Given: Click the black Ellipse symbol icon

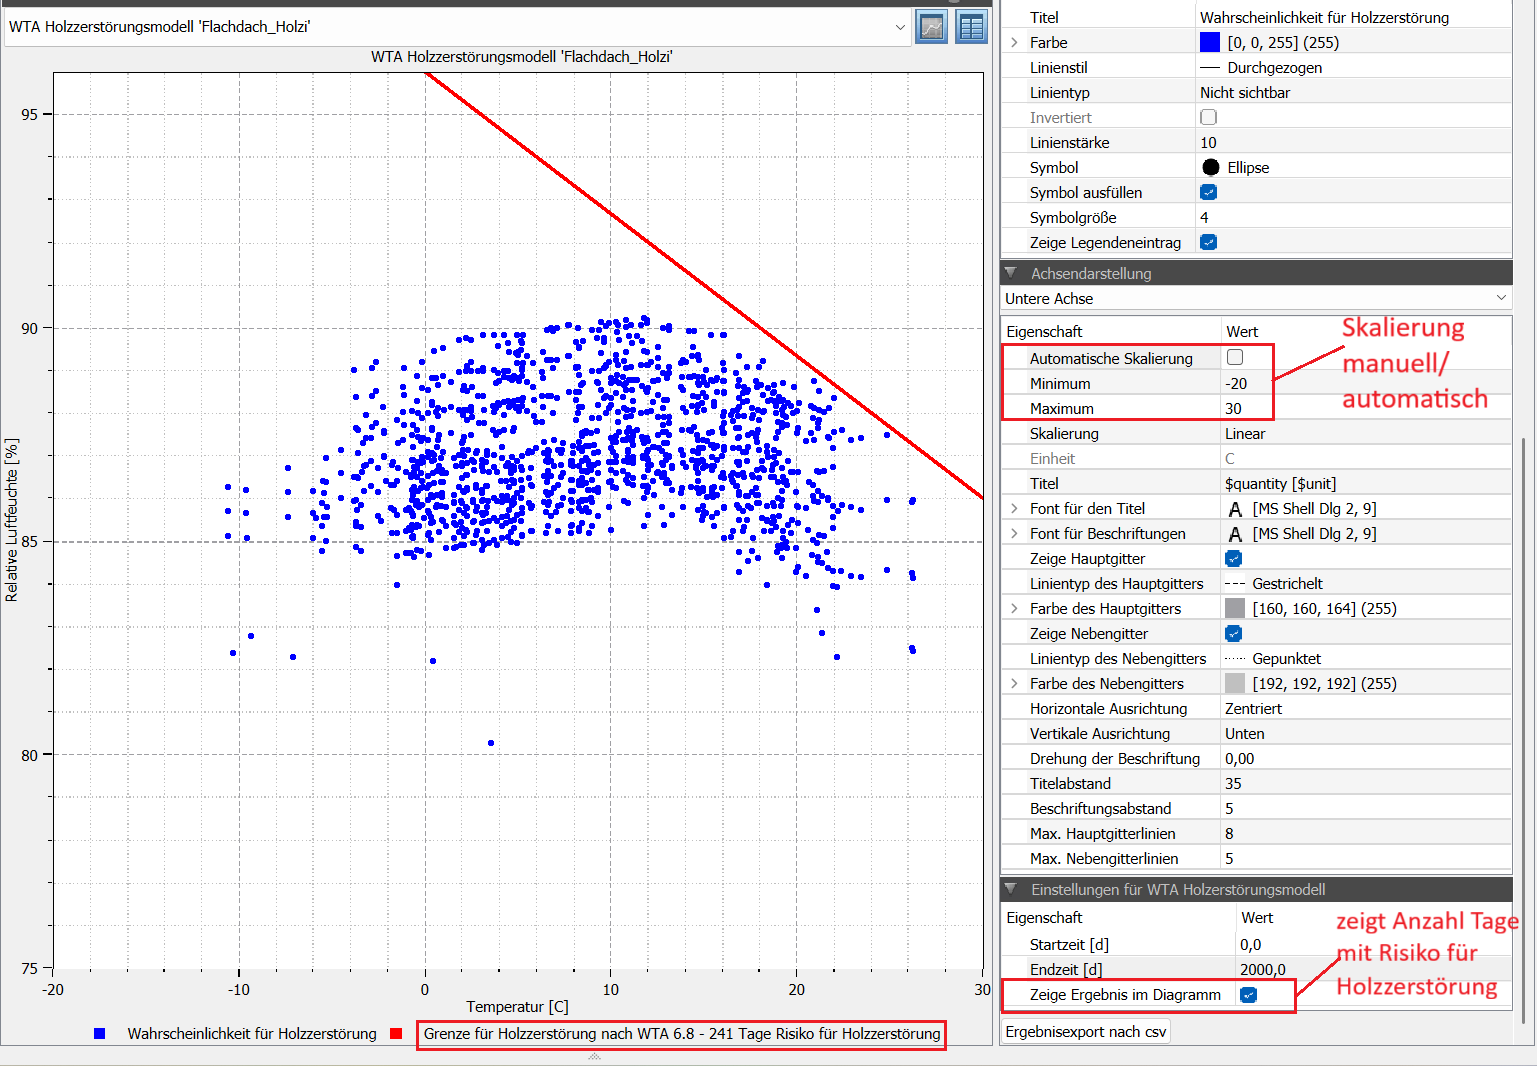Looking at the screenshot, I should tap(1211, 167).
